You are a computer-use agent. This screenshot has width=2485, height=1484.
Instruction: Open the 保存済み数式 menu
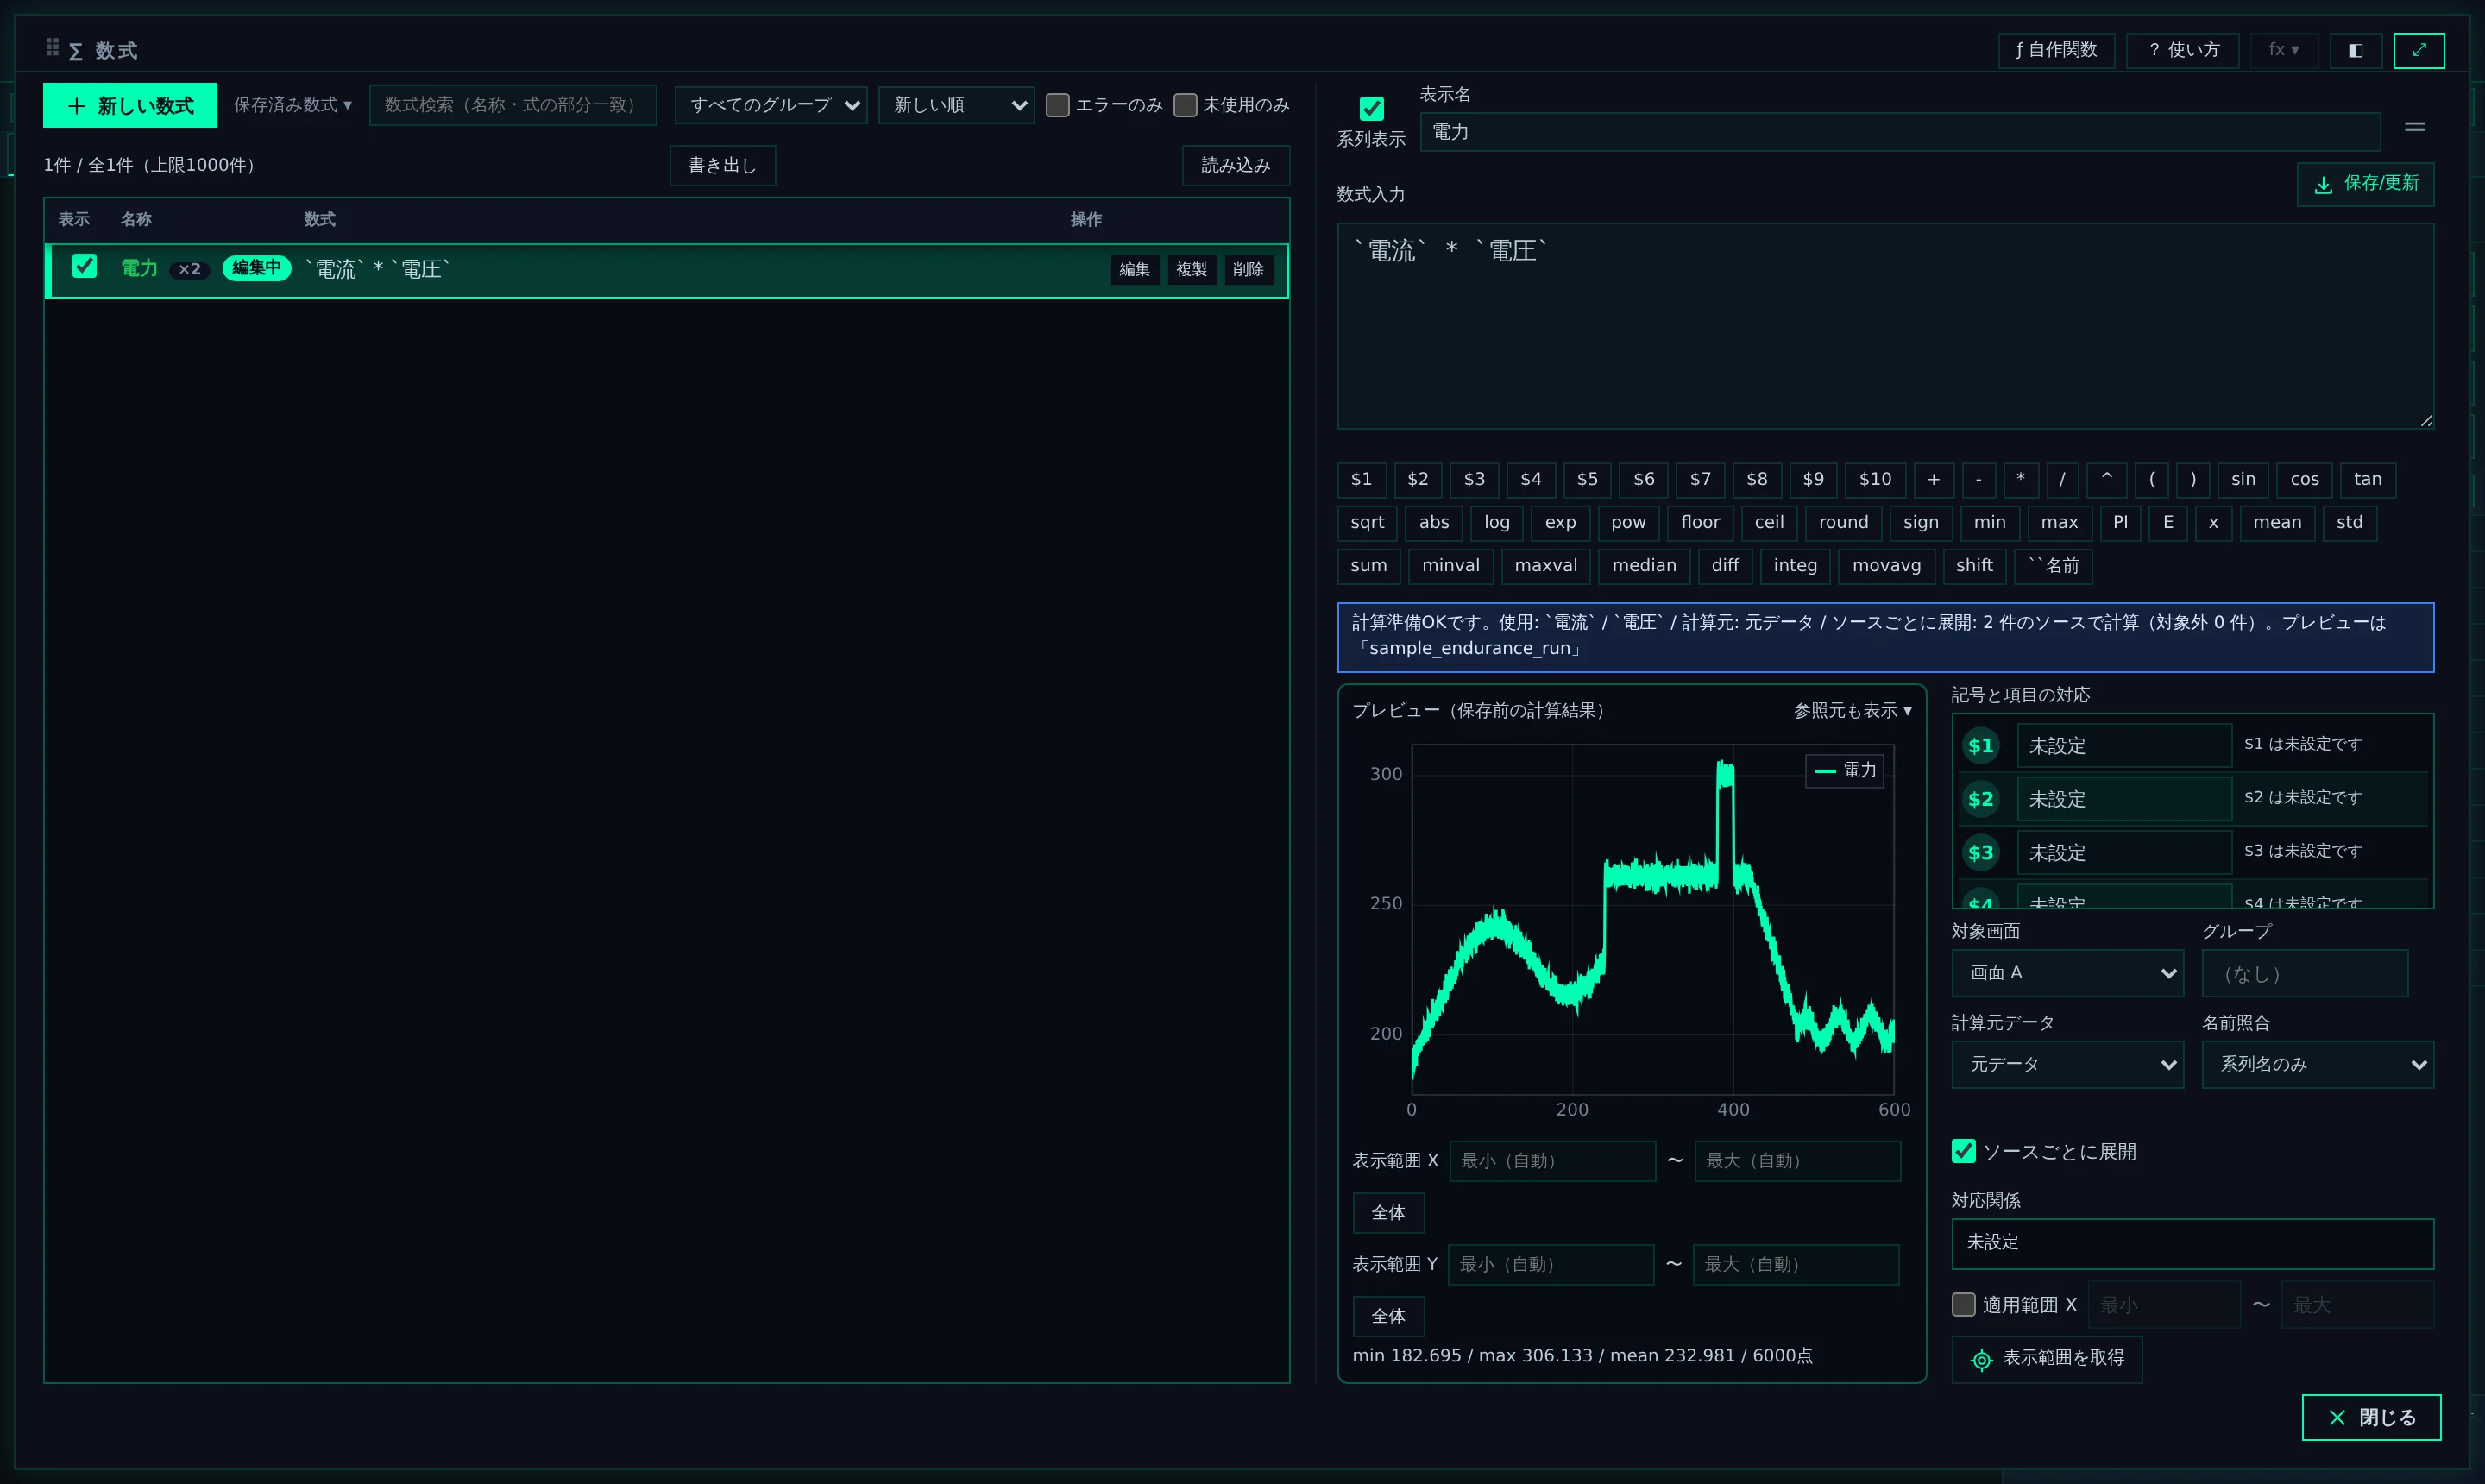(292, 105)
